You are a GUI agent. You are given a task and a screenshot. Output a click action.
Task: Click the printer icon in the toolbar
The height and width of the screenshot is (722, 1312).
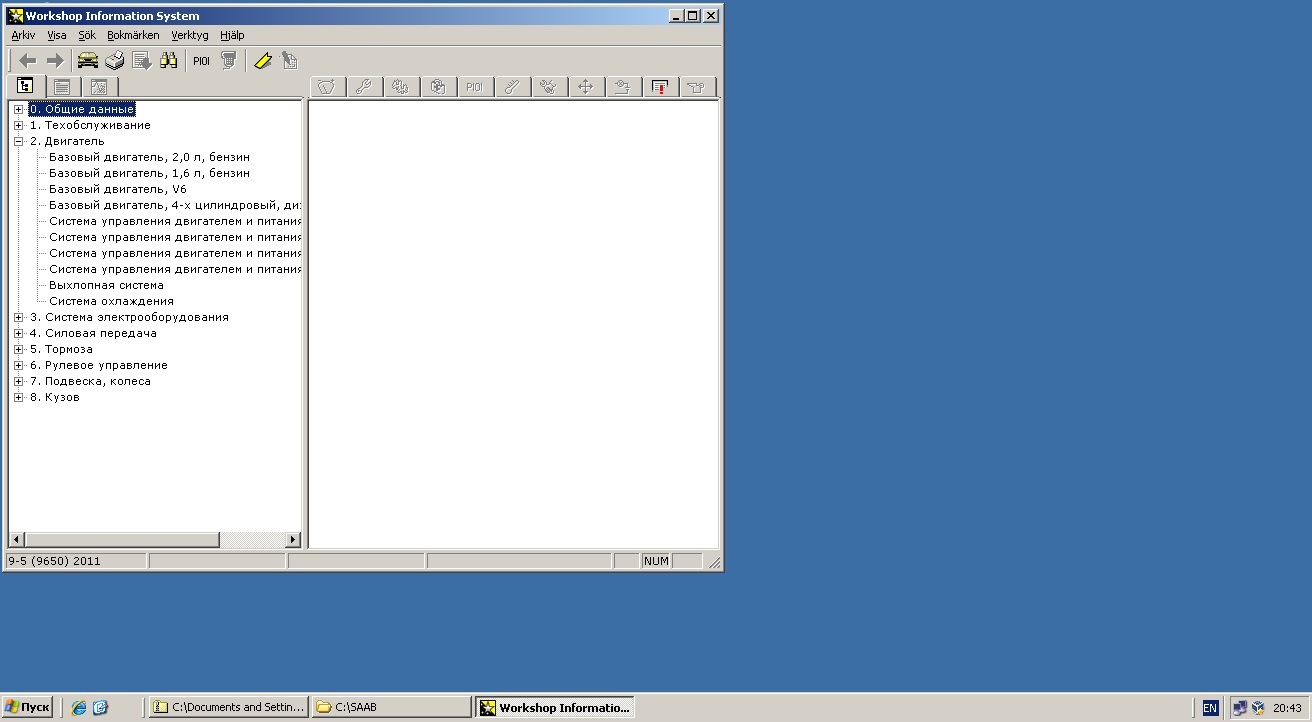115,61
